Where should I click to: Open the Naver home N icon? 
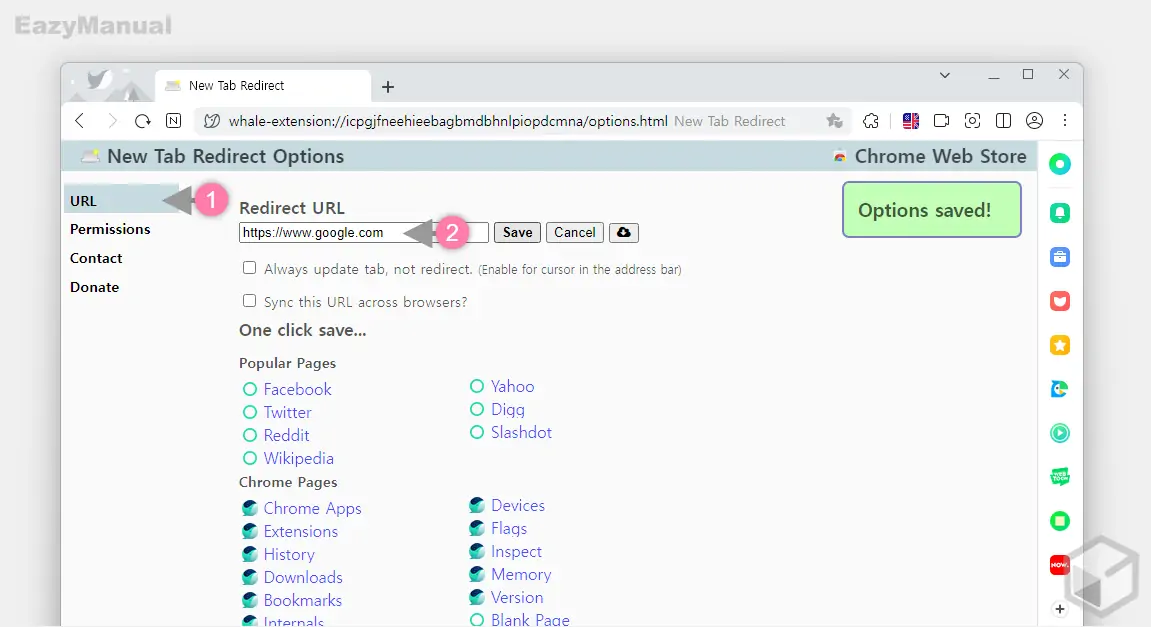(174, 121)
